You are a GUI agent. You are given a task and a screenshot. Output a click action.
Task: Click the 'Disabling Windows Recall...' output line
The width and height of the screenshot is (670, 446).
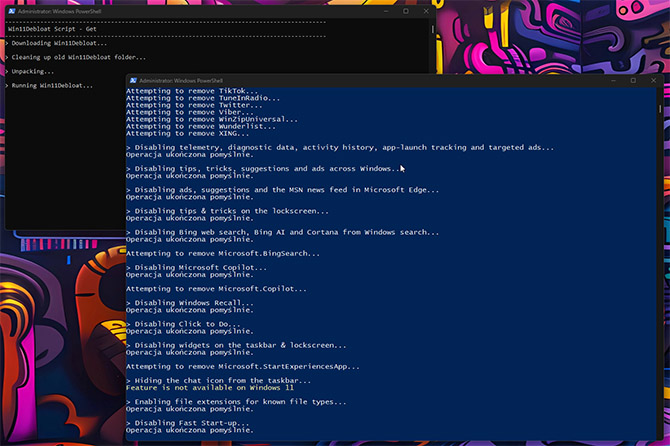coord(192,303)
